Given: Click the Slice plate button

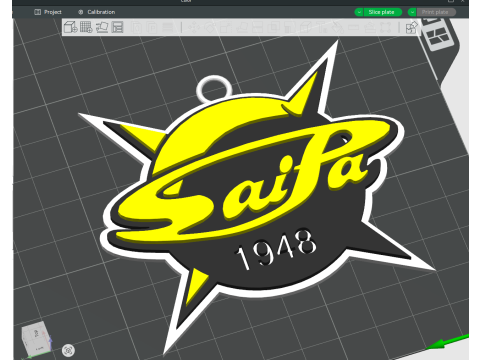Looking at the screenshot, I should (382, 12).
